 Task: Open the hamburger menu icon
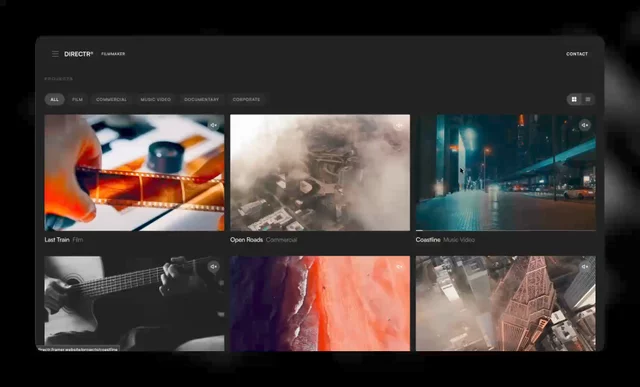(55, 54)
